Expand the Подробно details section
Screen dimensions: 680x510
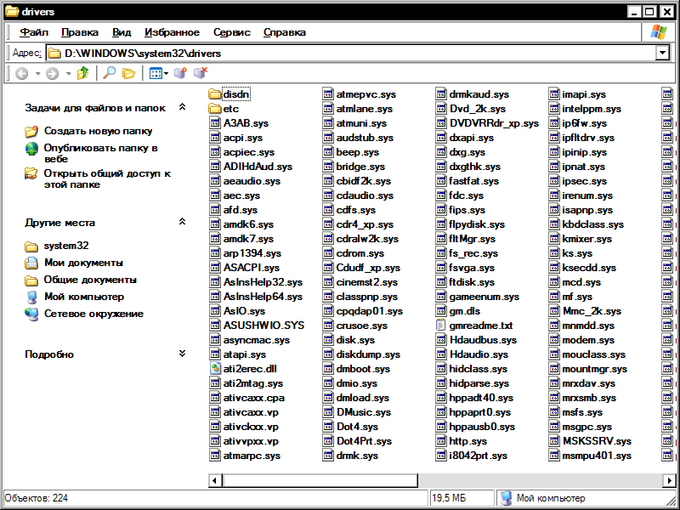click(182, 353)
